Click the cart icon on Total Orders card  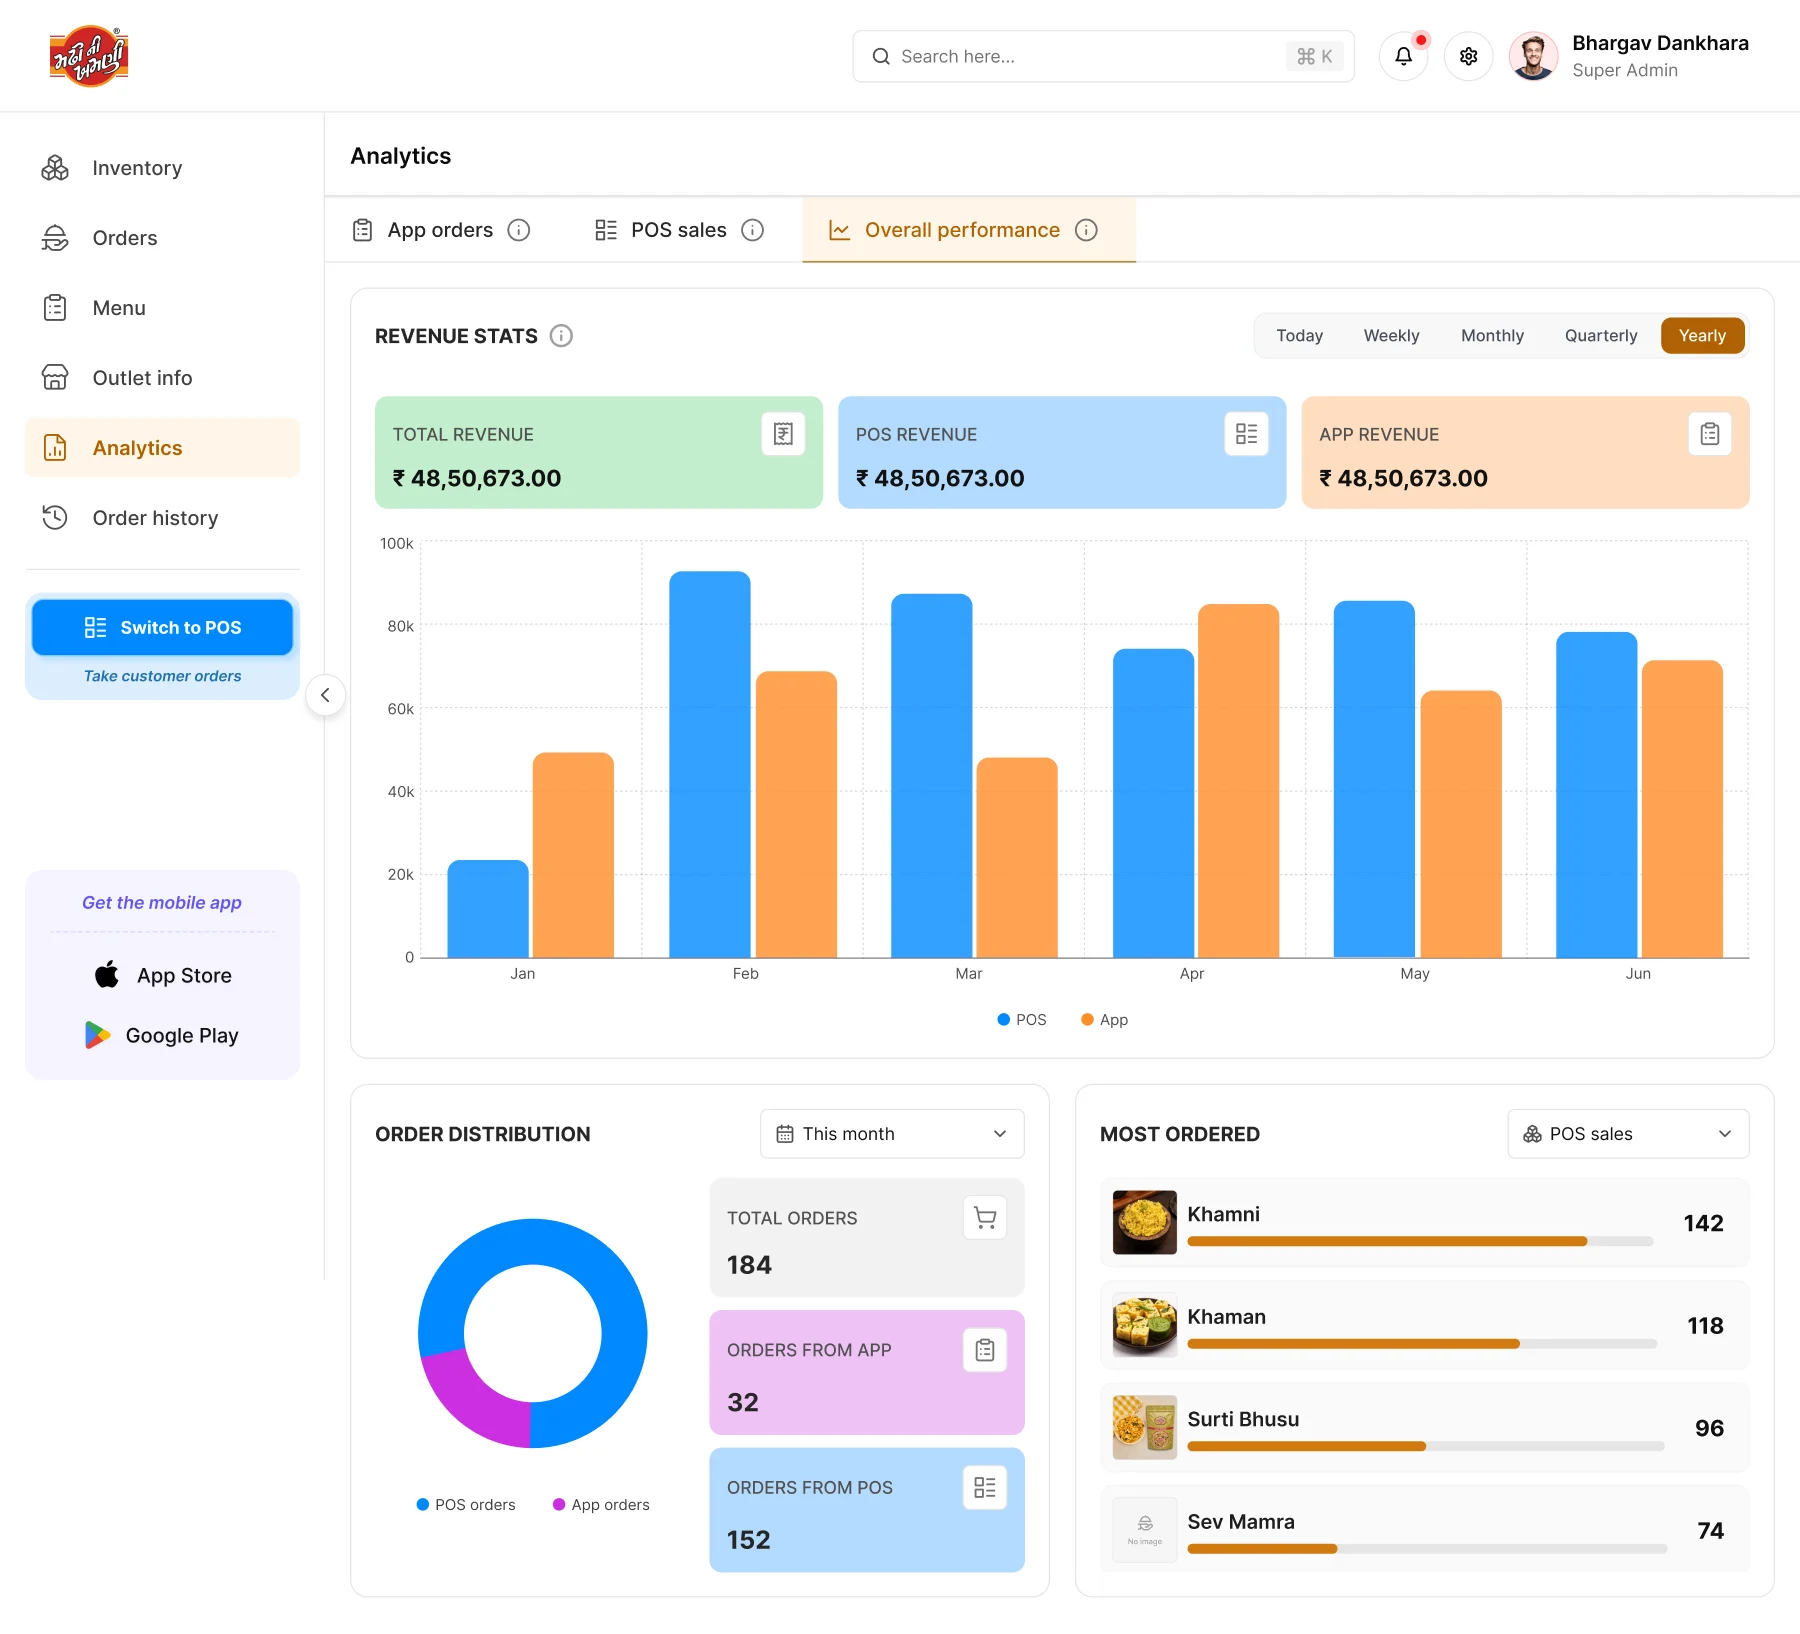(x=985, y=1218)
